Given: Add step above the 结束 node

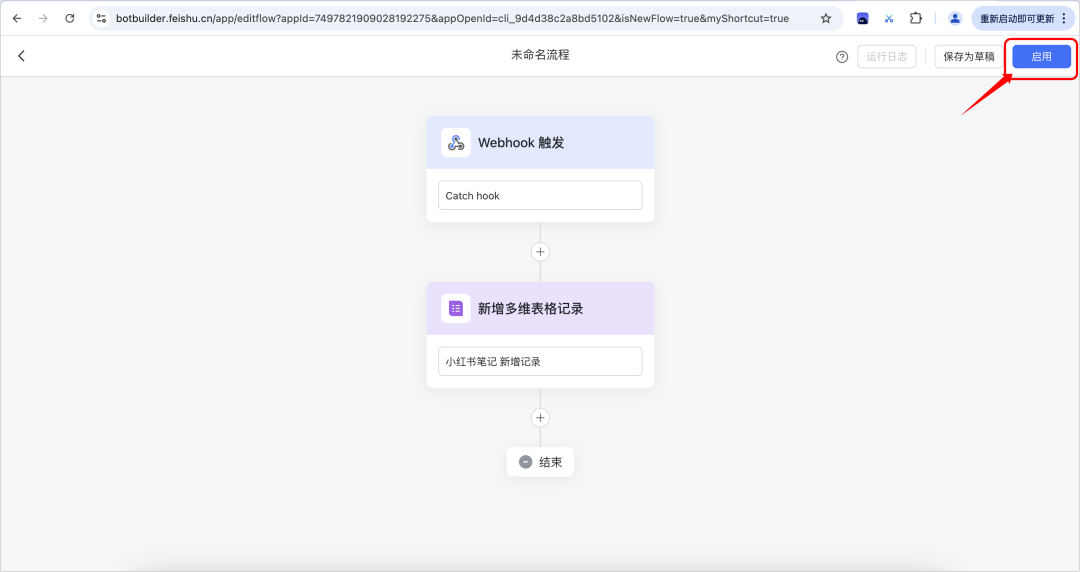Looking at the screenshot, I should pyautogui.click(x=540, y=418).
